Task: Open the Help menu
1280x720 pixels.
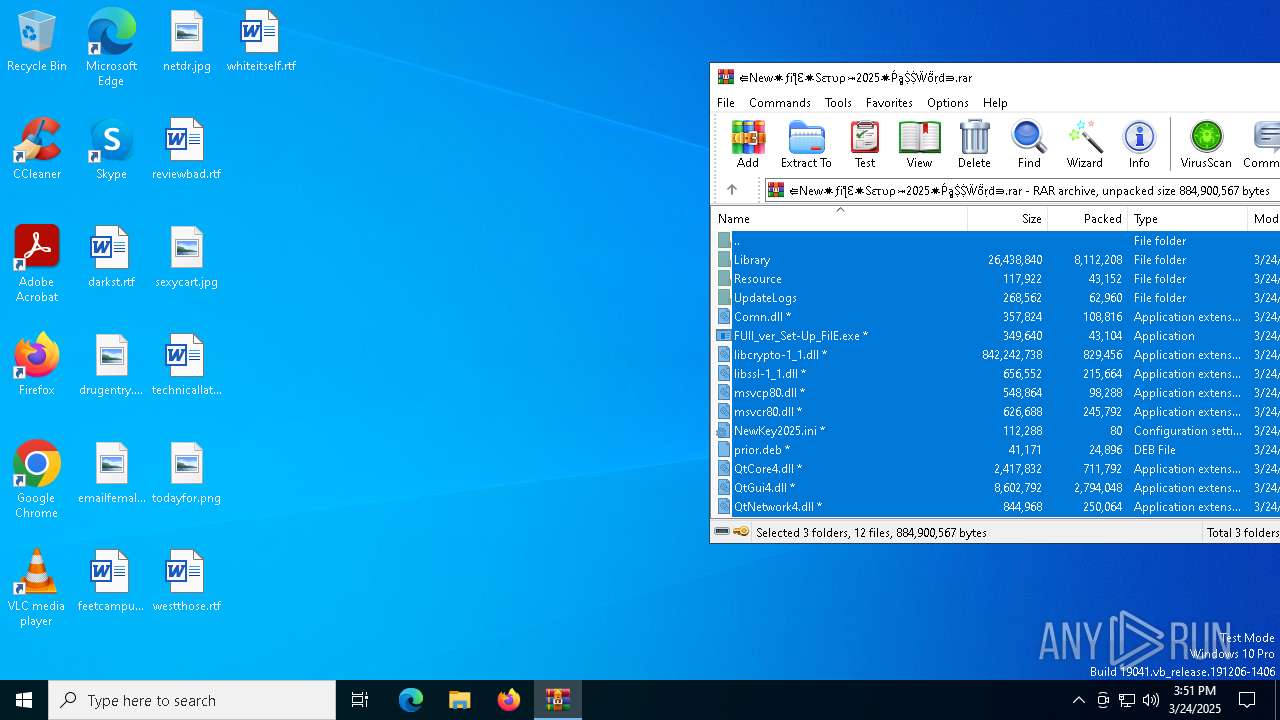Action: click(995, 103)
